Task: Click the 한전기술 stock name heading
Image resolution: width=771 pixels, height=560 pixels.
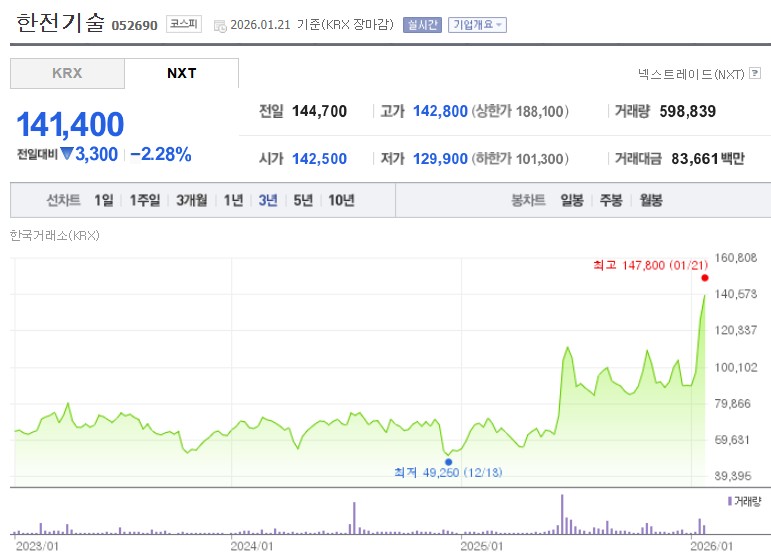Action: pos(60,23)
